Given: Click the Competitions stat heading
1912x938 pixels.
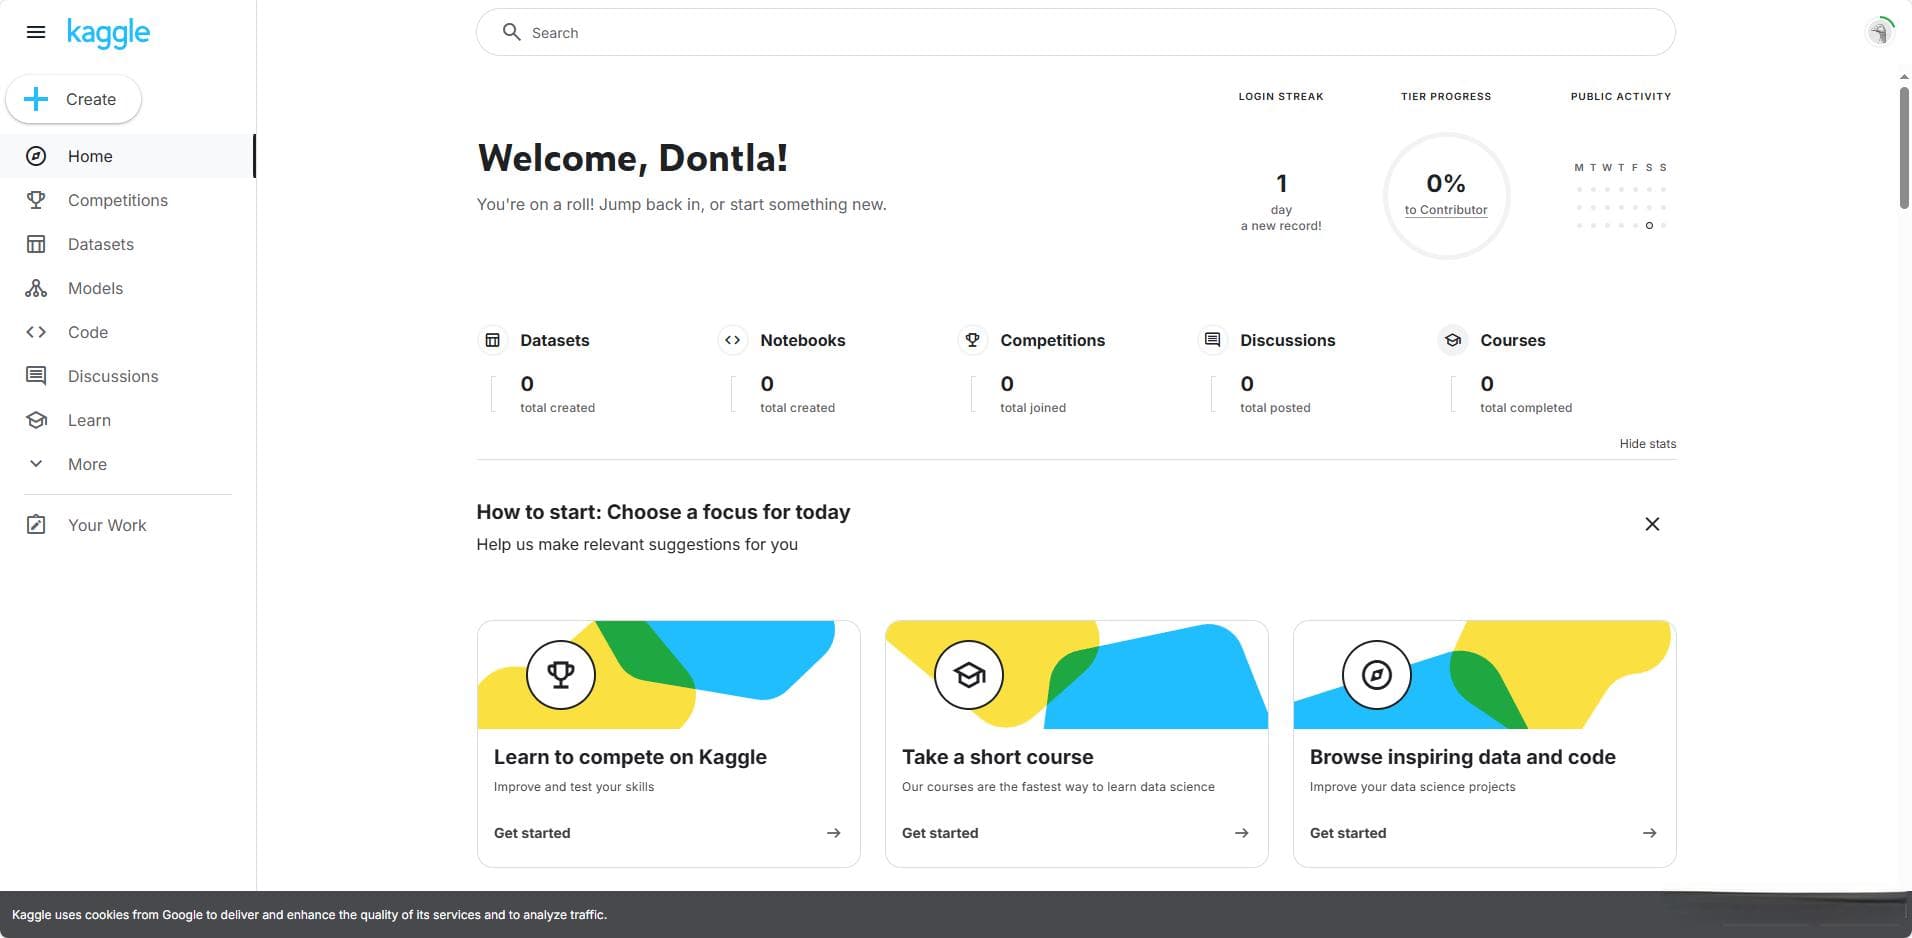Looking at the screenshot, I should 1053,340.
